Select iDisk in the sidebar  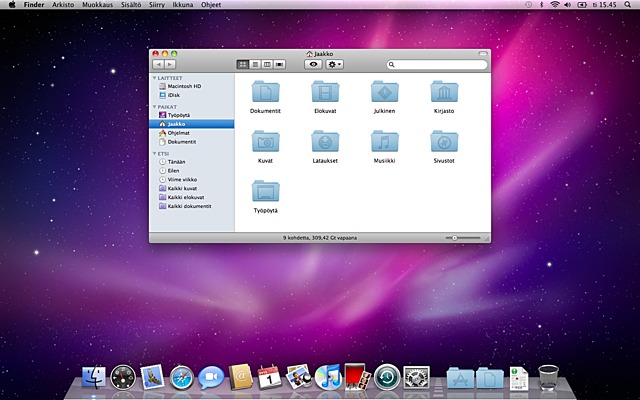pos(192,95)
